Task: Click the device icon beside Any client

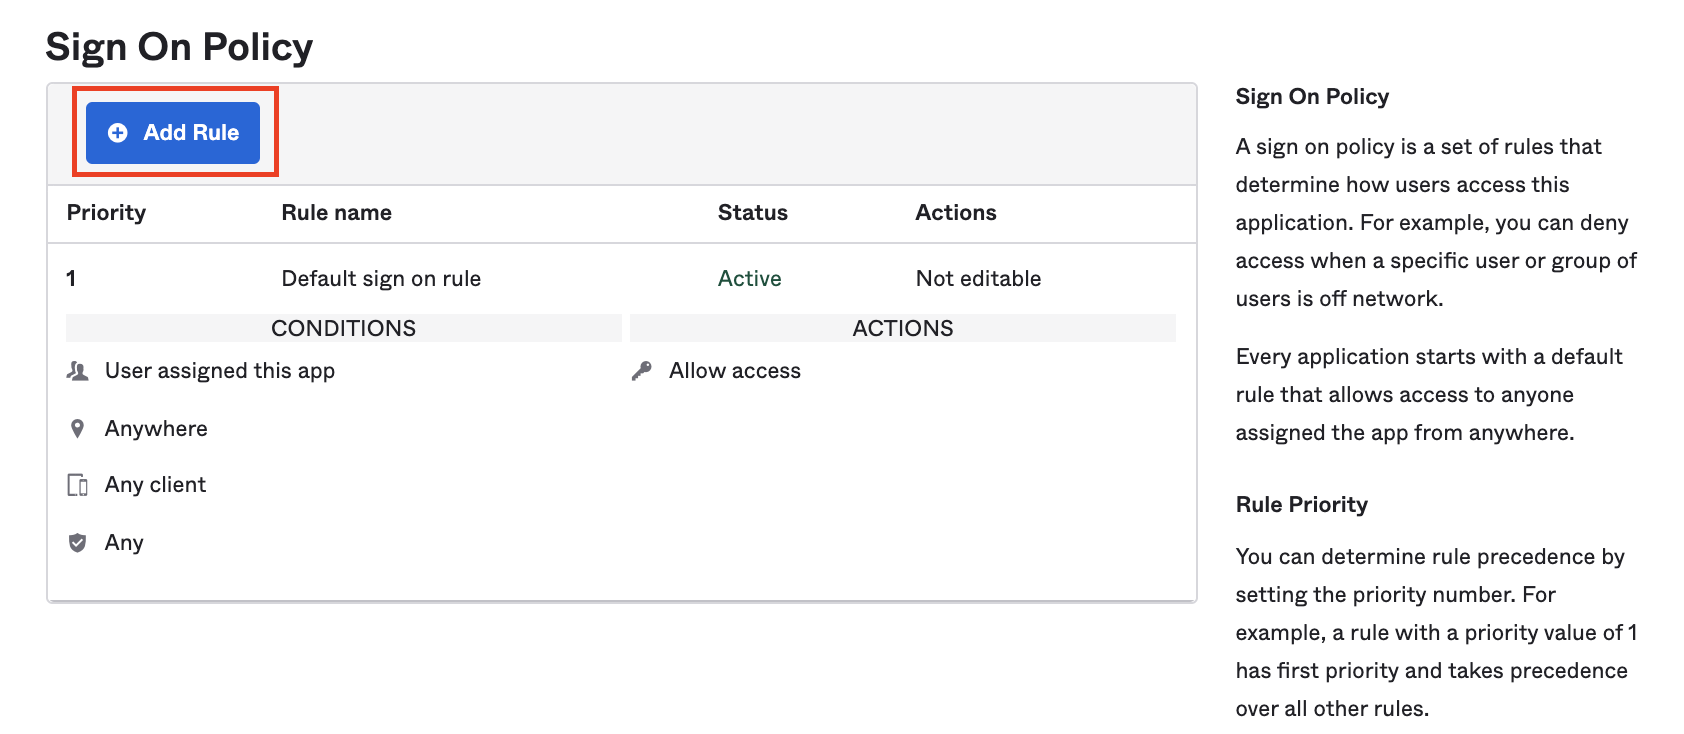Action: coord(77,485)
